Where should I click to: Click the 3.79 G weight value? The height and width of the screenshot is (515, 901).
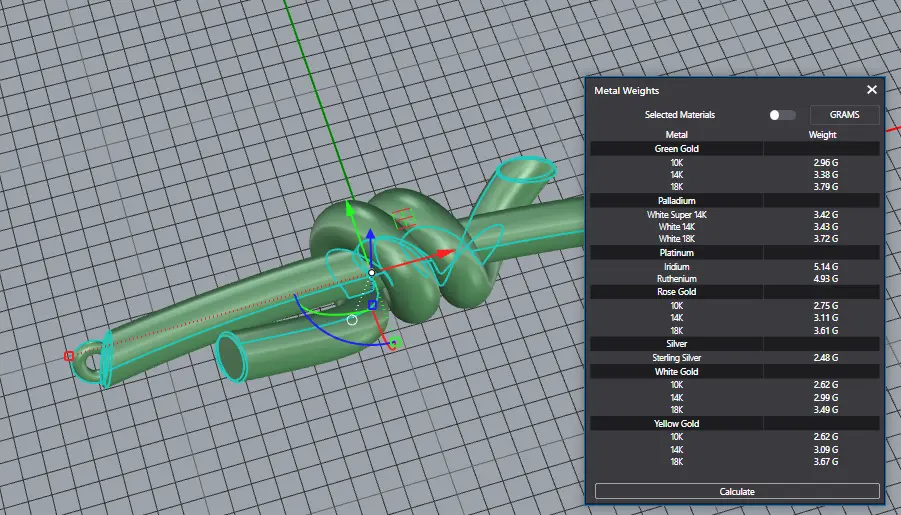(x=825, y=187)
